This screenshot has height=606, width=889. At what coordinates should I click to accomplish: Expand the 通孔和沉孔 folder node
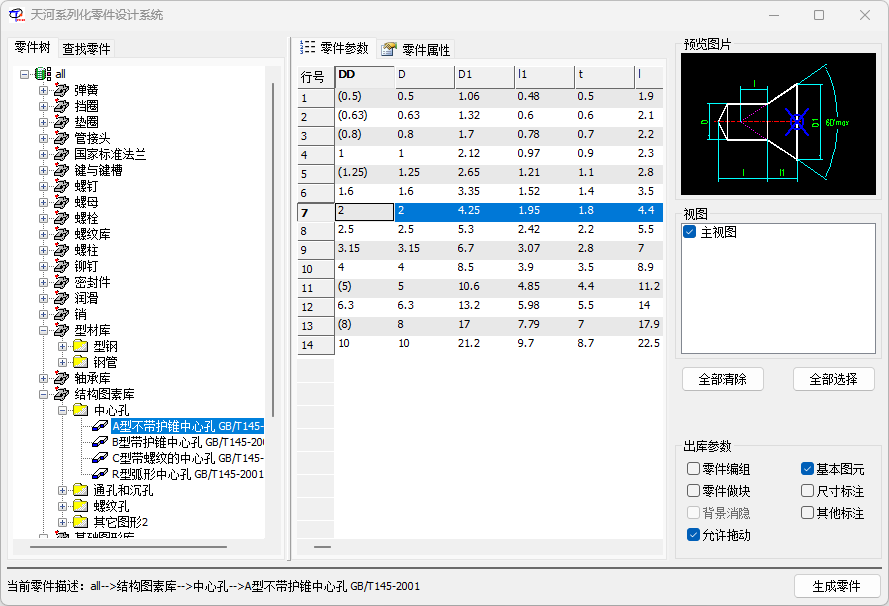pyautogui.click(x=62, y=490)
